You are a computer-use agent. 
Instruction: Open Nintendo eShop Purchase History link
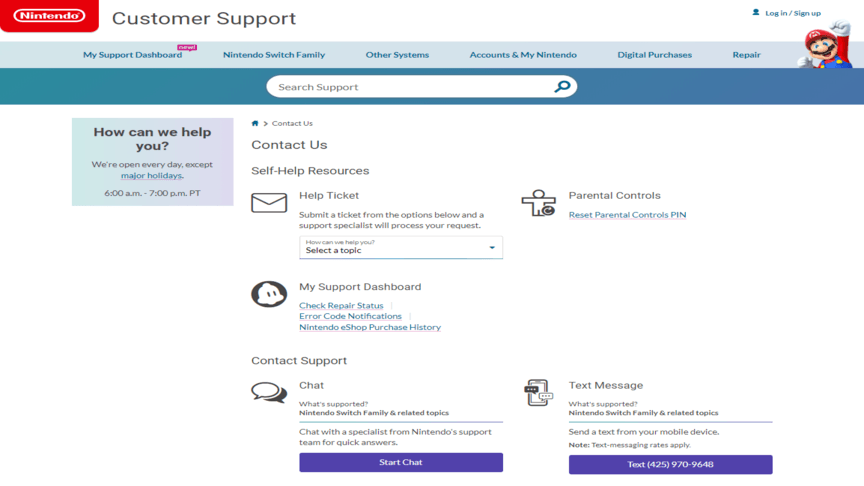point(370,327)
